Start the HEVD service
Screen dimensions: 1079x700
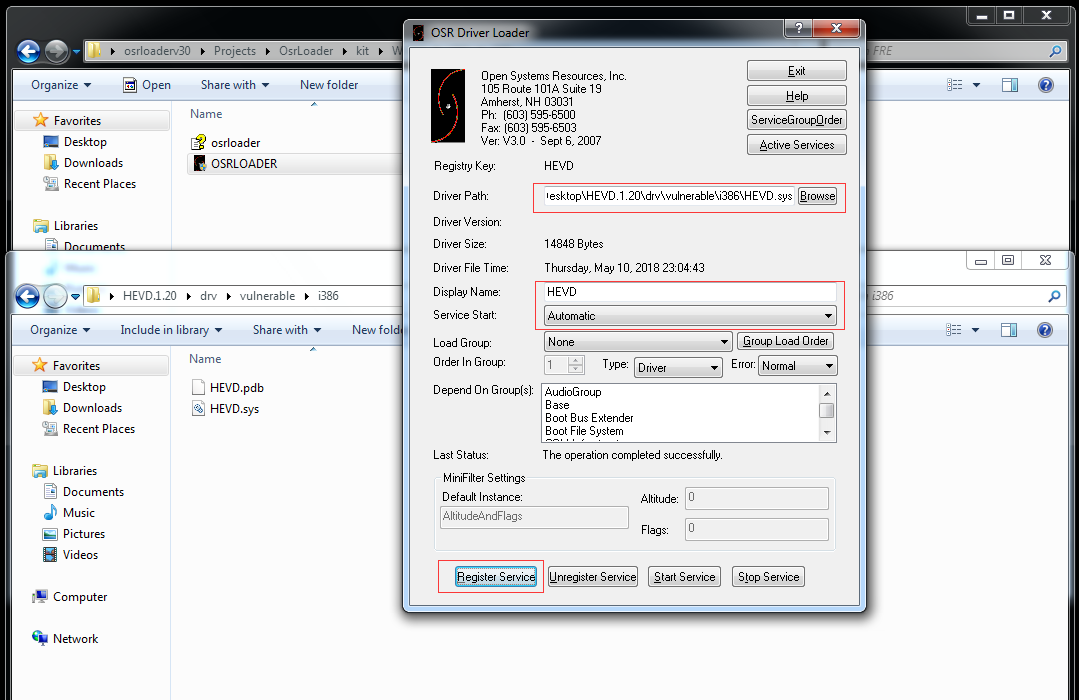(x=684, y=577)
